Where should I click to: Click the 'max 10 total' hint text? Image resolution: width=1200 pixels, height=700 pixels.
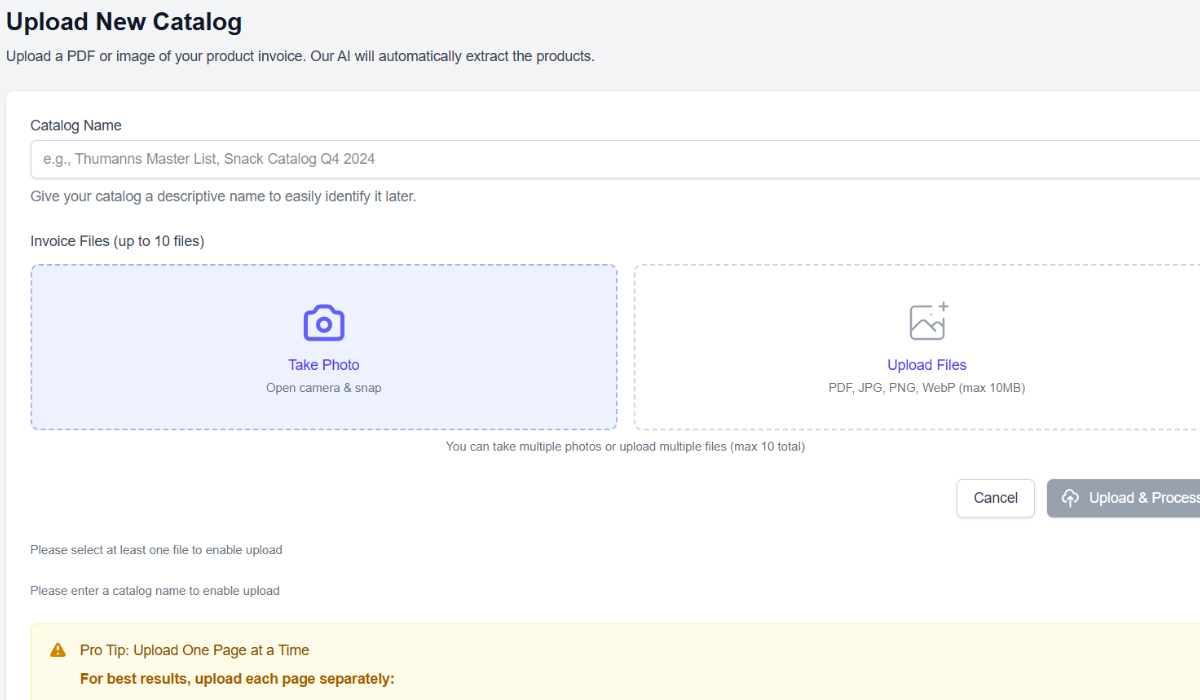pos(625,446)
